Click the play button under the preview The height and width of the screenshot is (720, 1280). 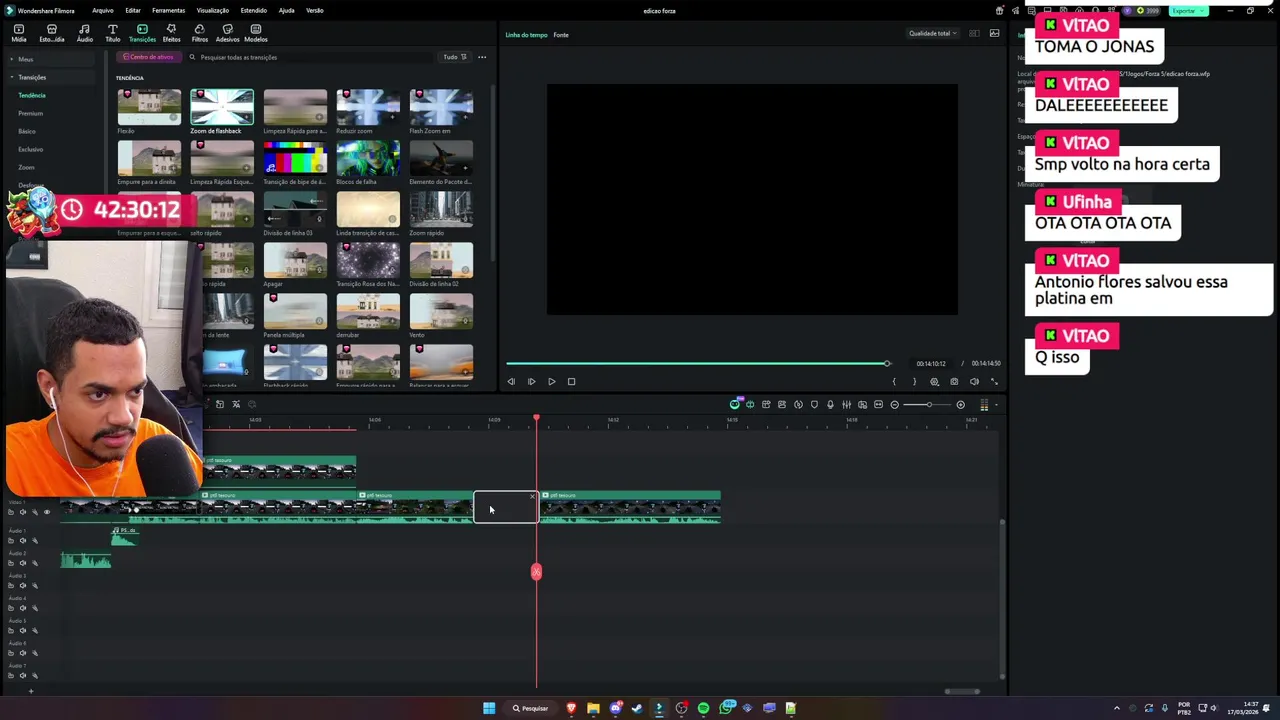click(551, 381)
